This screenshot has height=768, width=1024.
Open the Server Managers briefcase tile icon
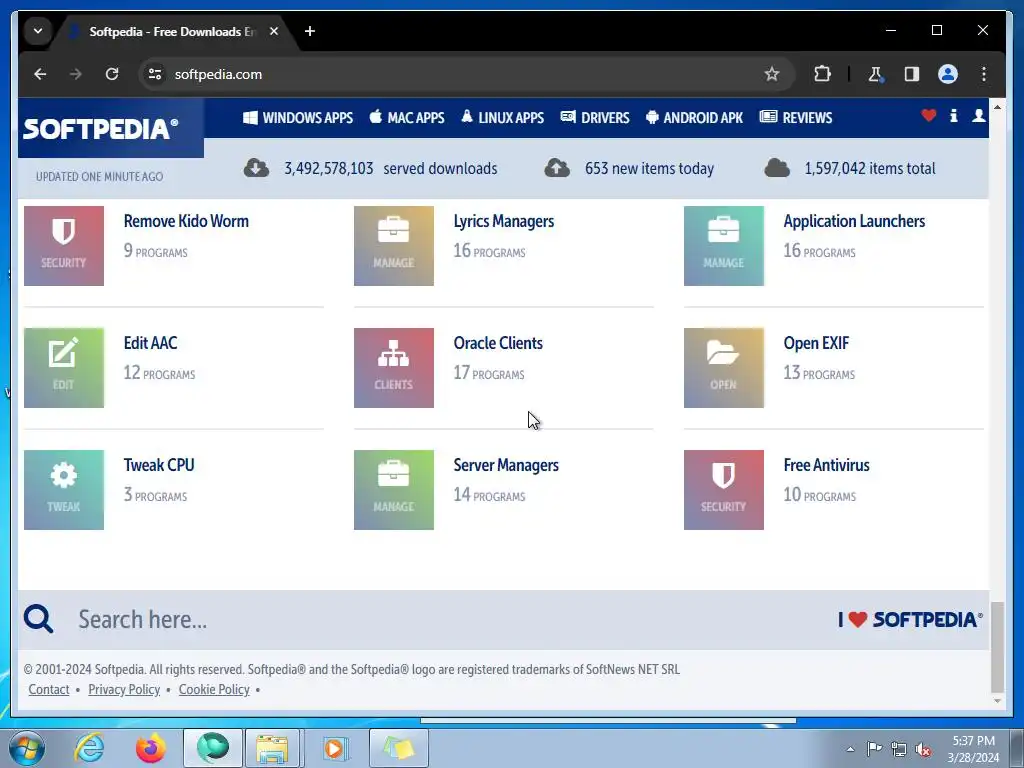394,490
